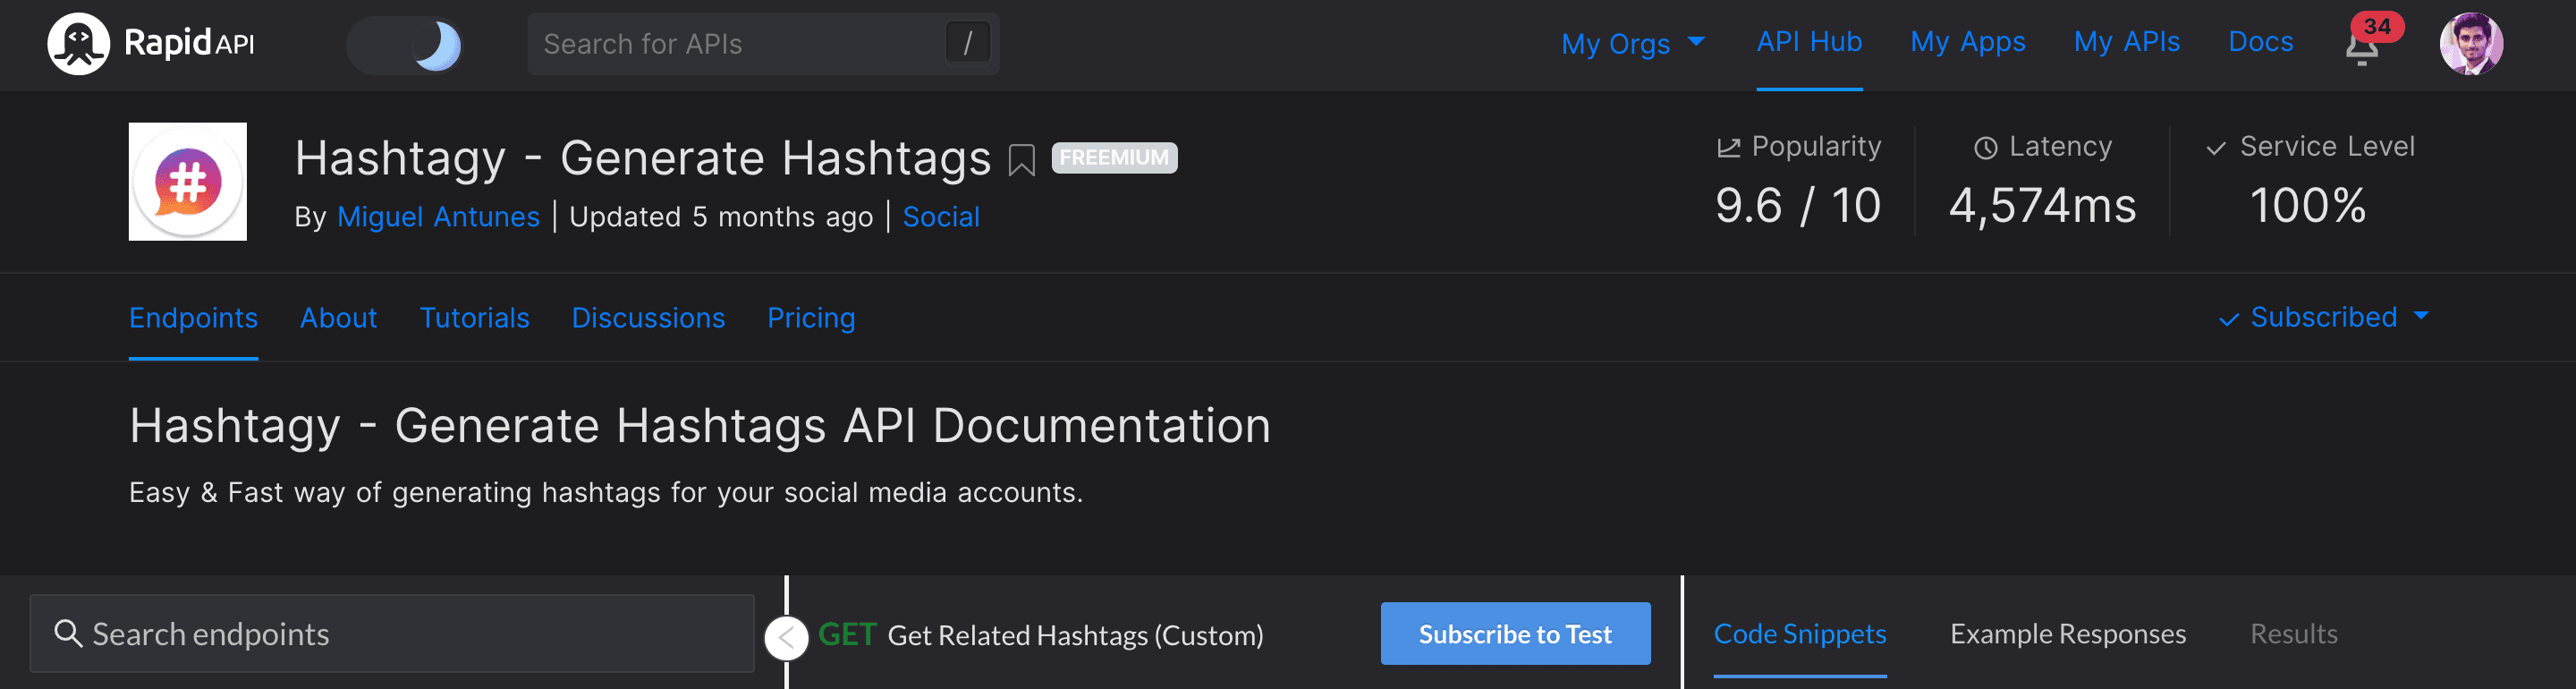Open My Apps page

click(x=1967, y=42)
